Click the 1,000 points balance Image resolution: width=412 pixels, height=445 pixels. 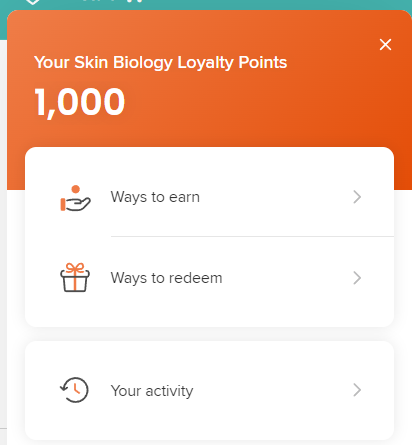(80, 102)
